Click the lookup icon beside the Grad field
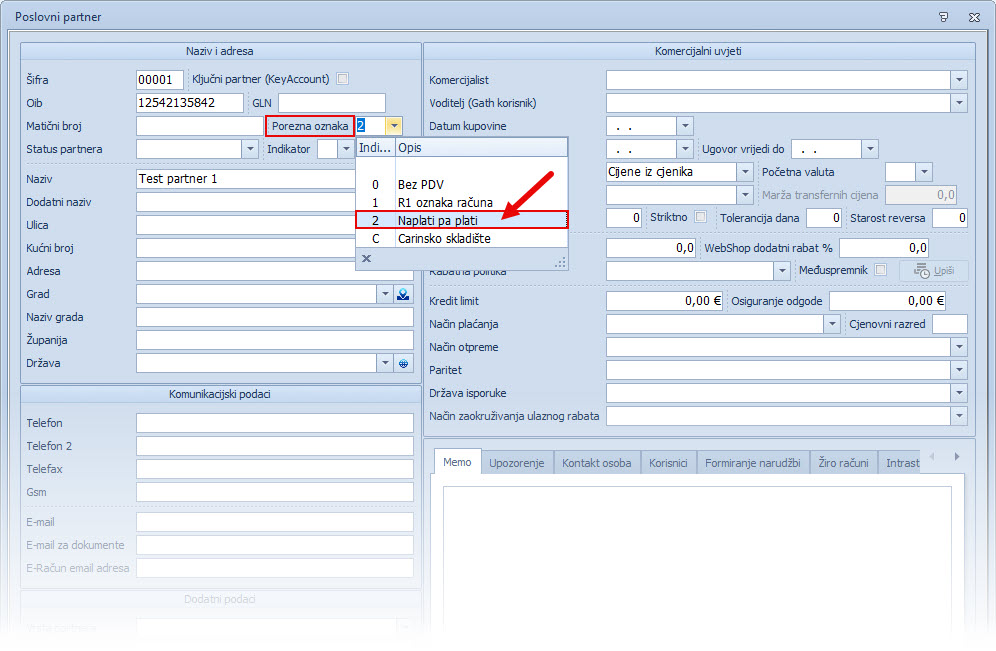996x651 pixels. pos(404,294)
